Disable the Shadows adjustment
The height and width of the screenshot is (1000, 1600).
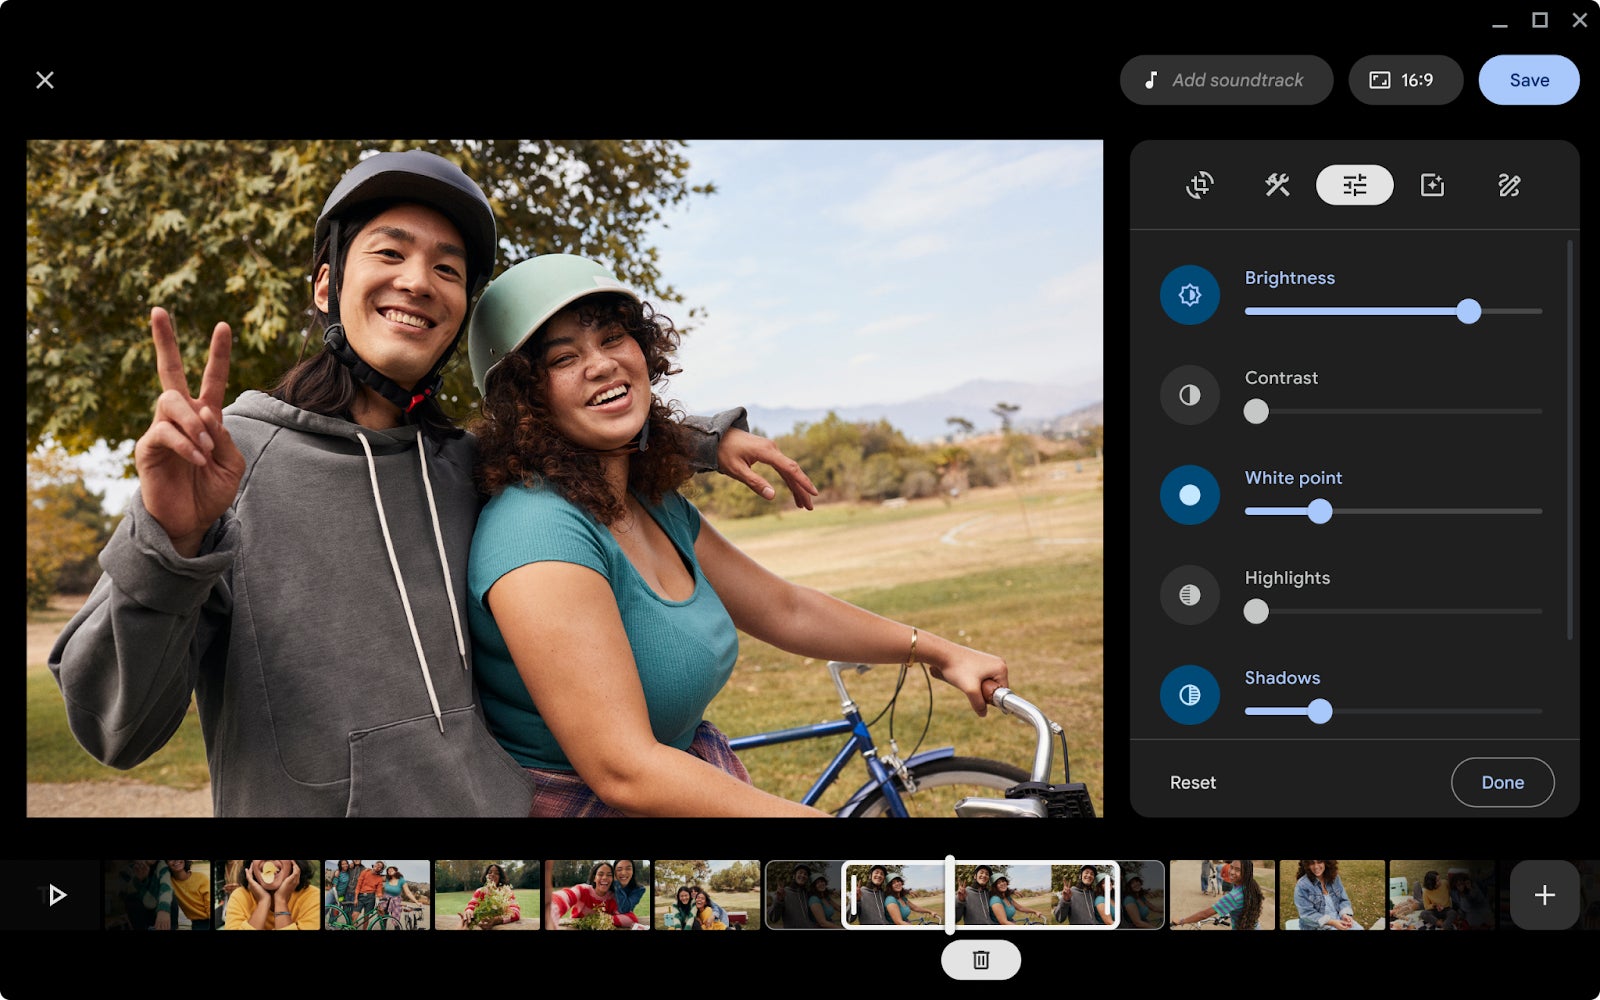[1190, 695]
